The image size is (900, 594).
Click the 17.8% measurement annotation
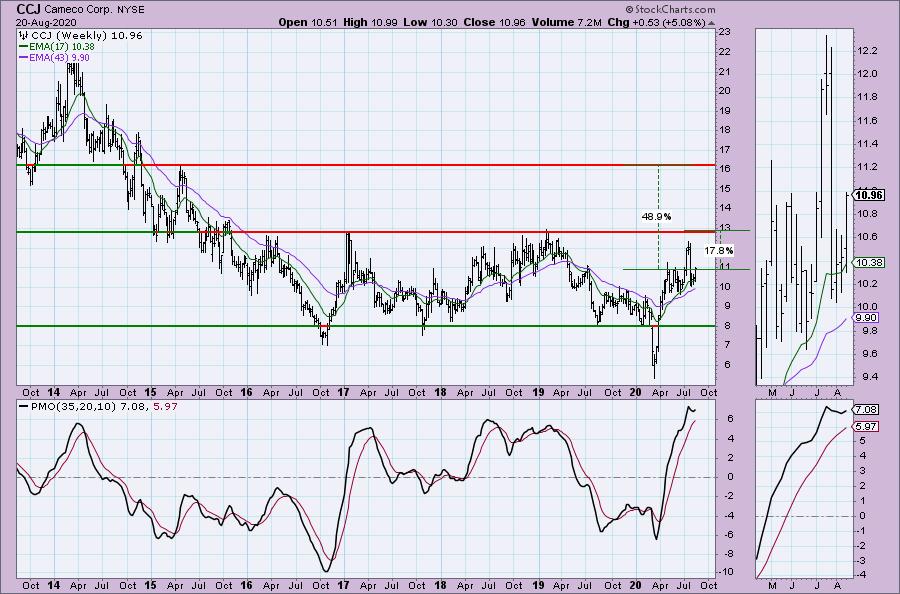pos(719,251)
